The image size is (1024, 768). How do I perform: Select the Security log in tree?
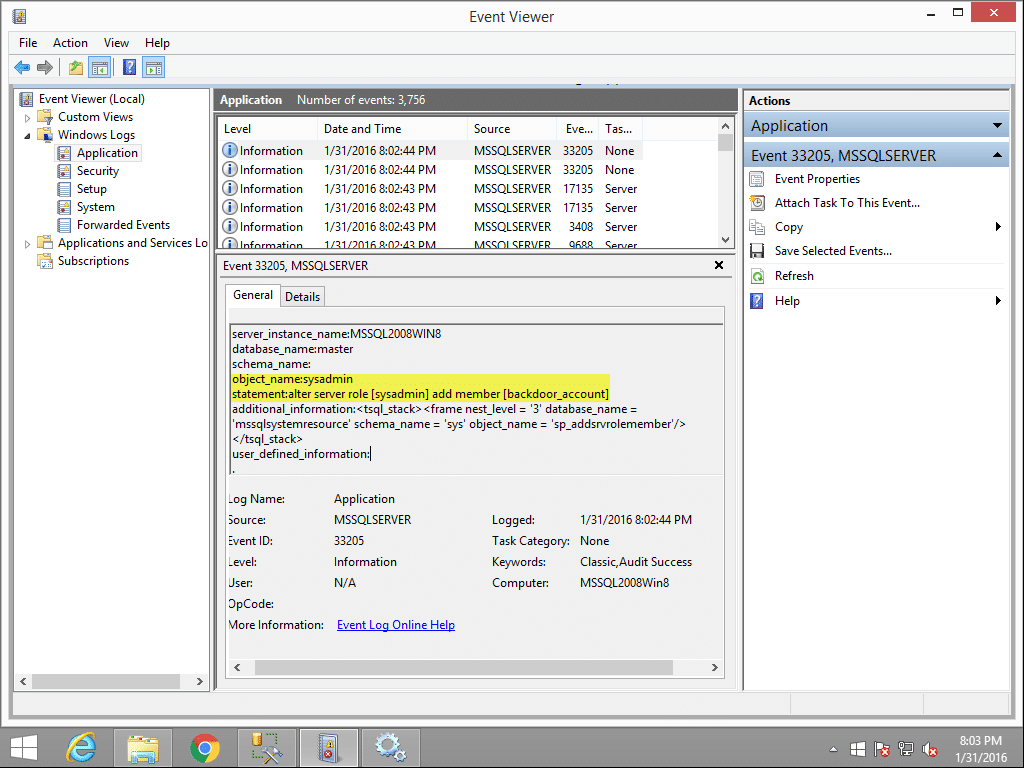[x=97, y=171]
